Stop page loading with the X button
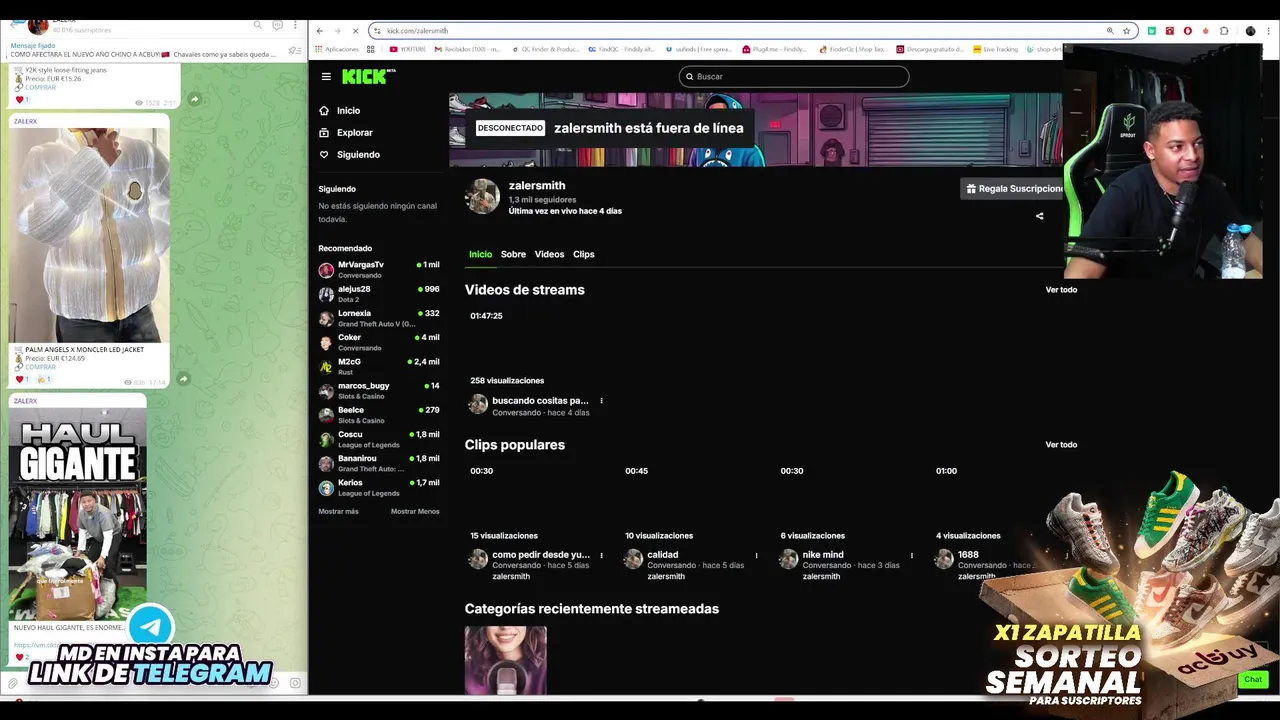Image resolution: width=1280 pixels, height=720 pixels. [x=354, y=31]
